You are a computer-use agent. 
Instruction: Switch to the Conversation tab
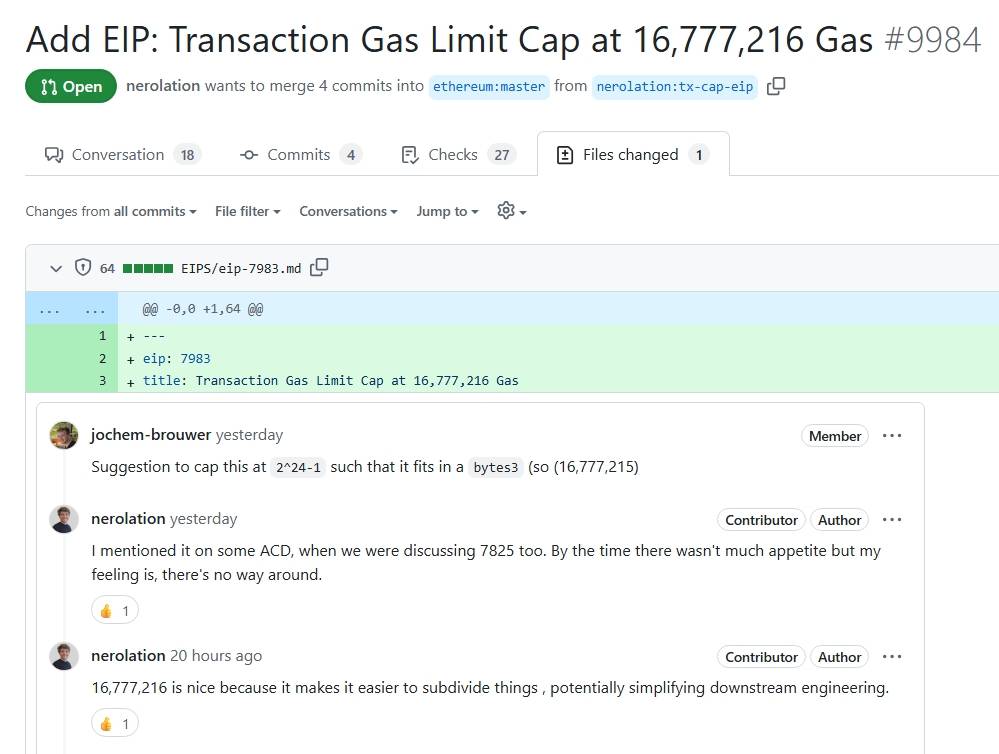point(122,155)
